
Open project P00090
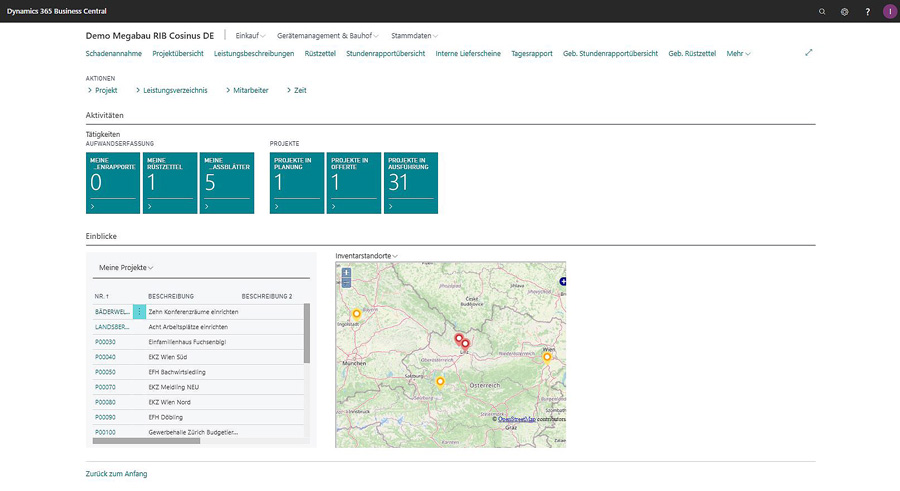pyautogui.click(x=105, y=417)
